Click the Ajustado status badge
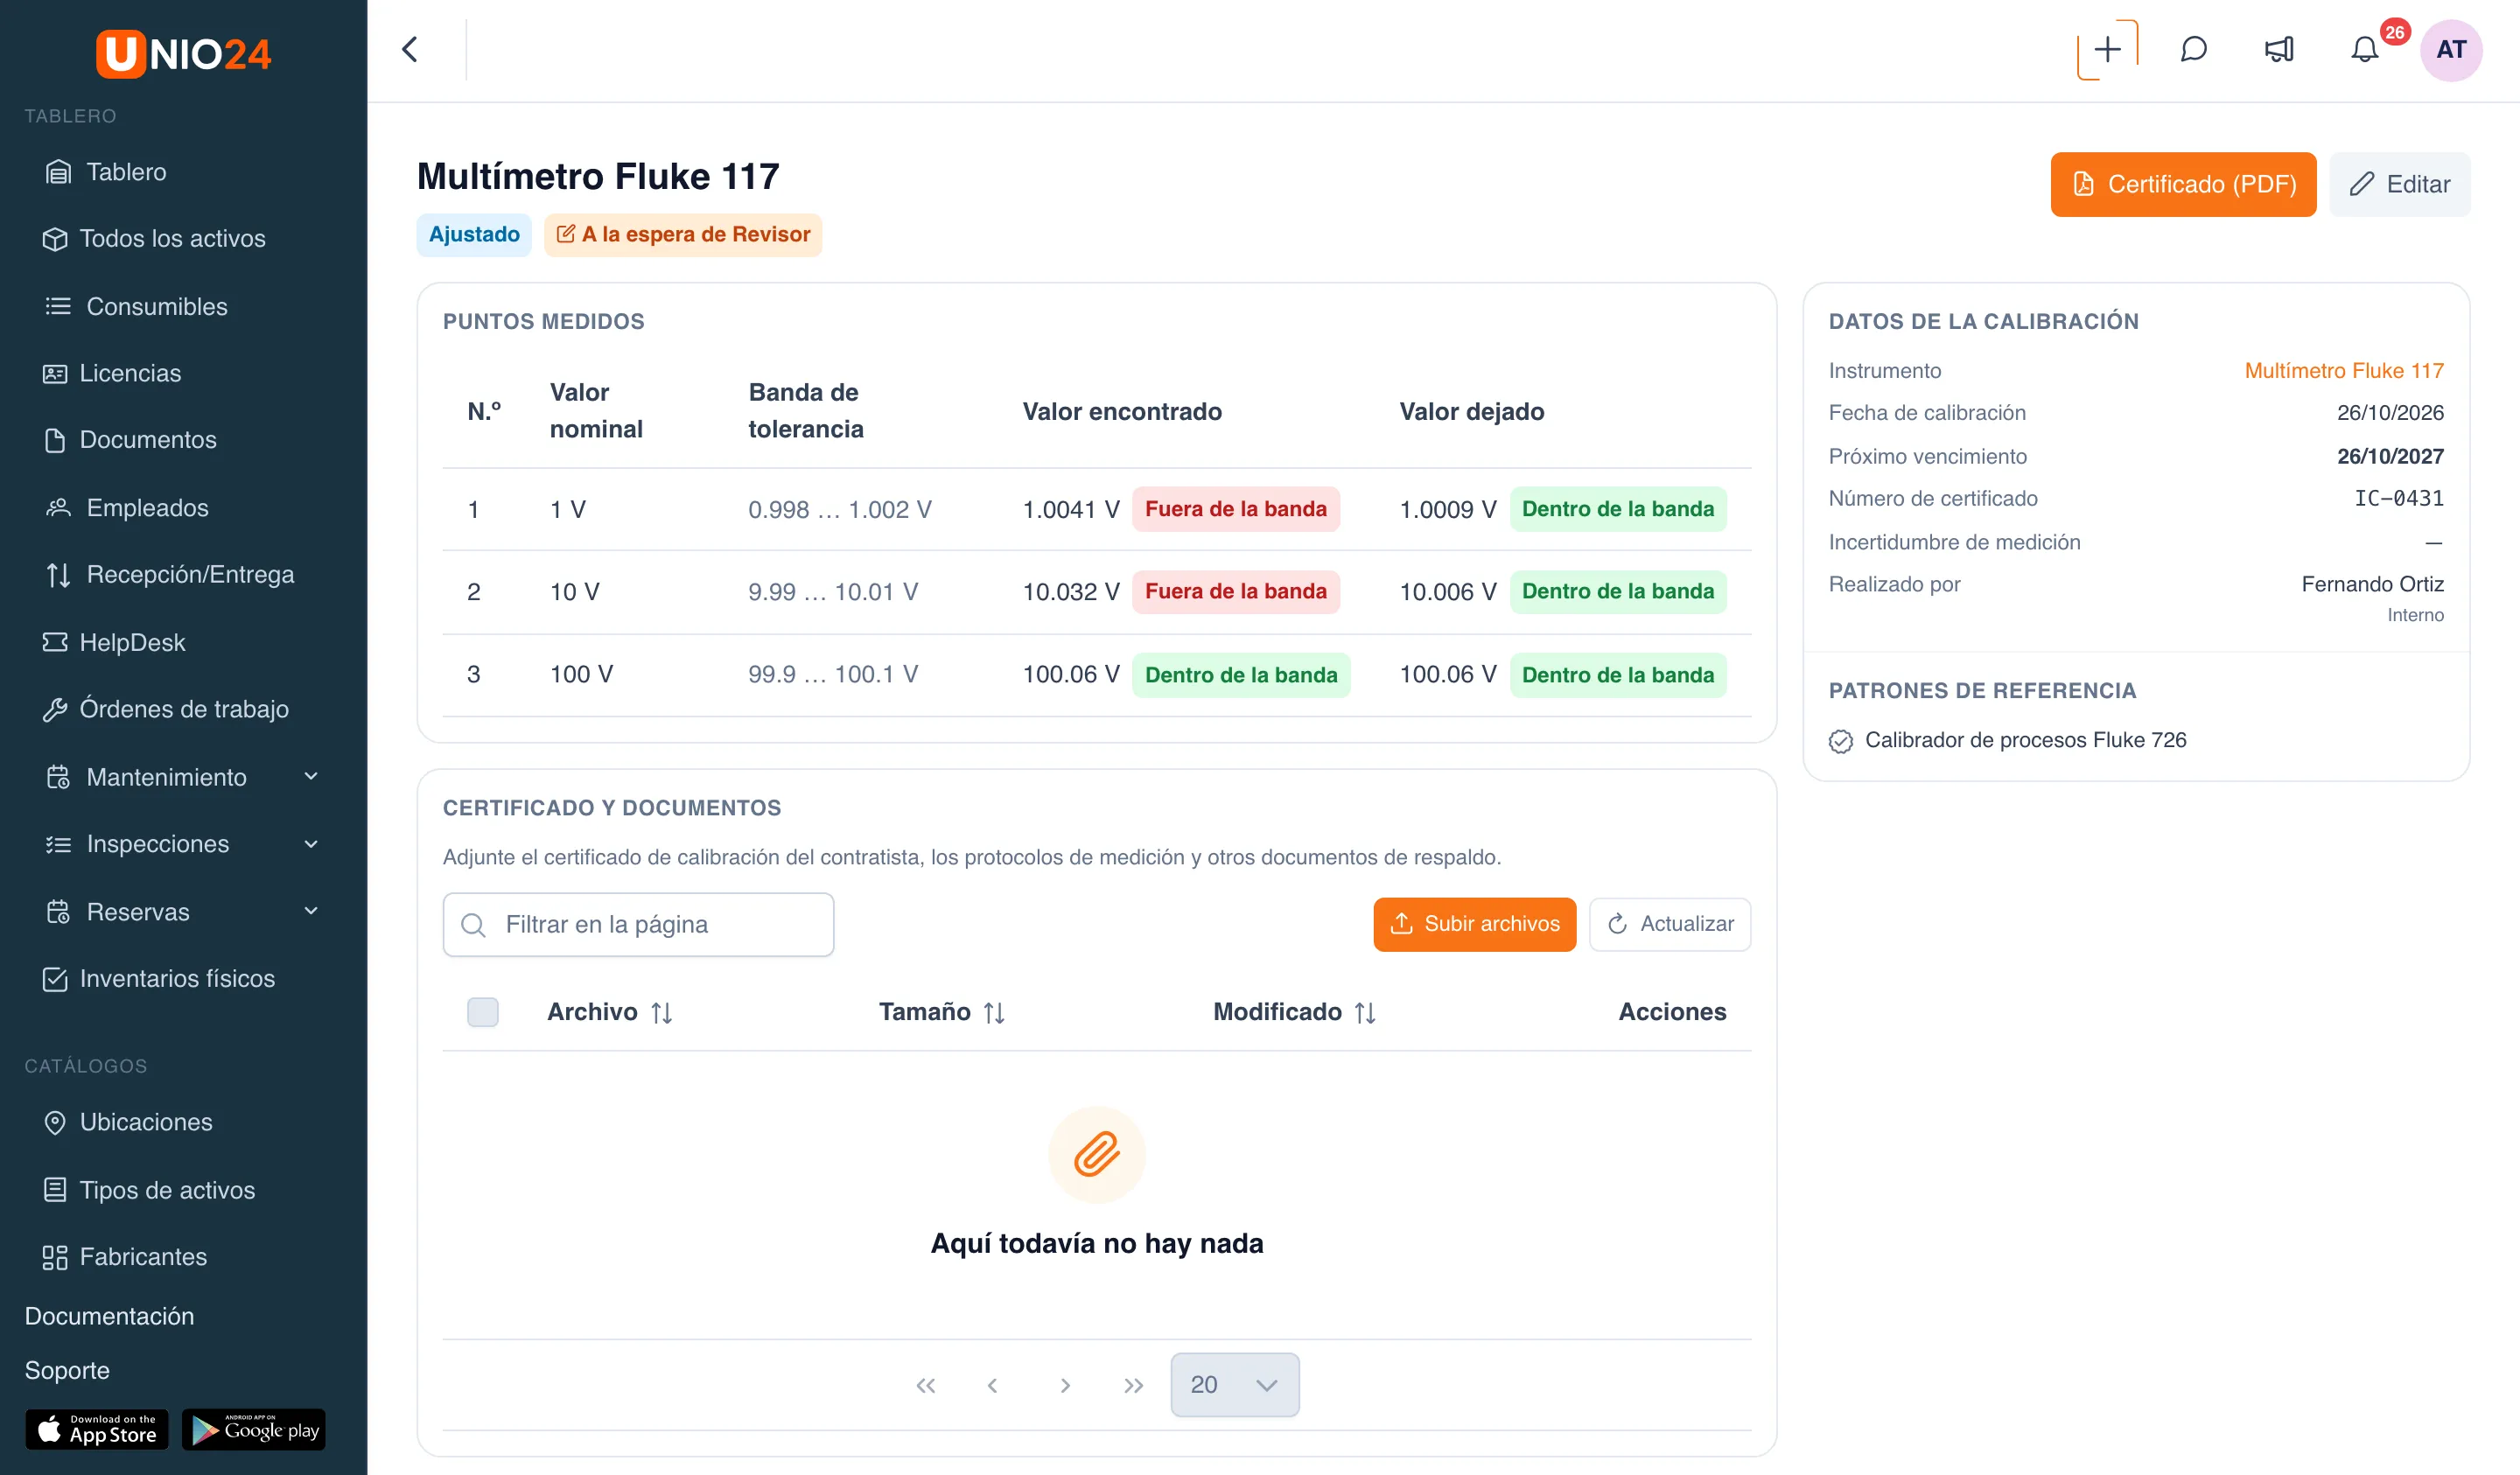The width and height of the screenshot is (2520, 1475). click(x=474, y=235)
